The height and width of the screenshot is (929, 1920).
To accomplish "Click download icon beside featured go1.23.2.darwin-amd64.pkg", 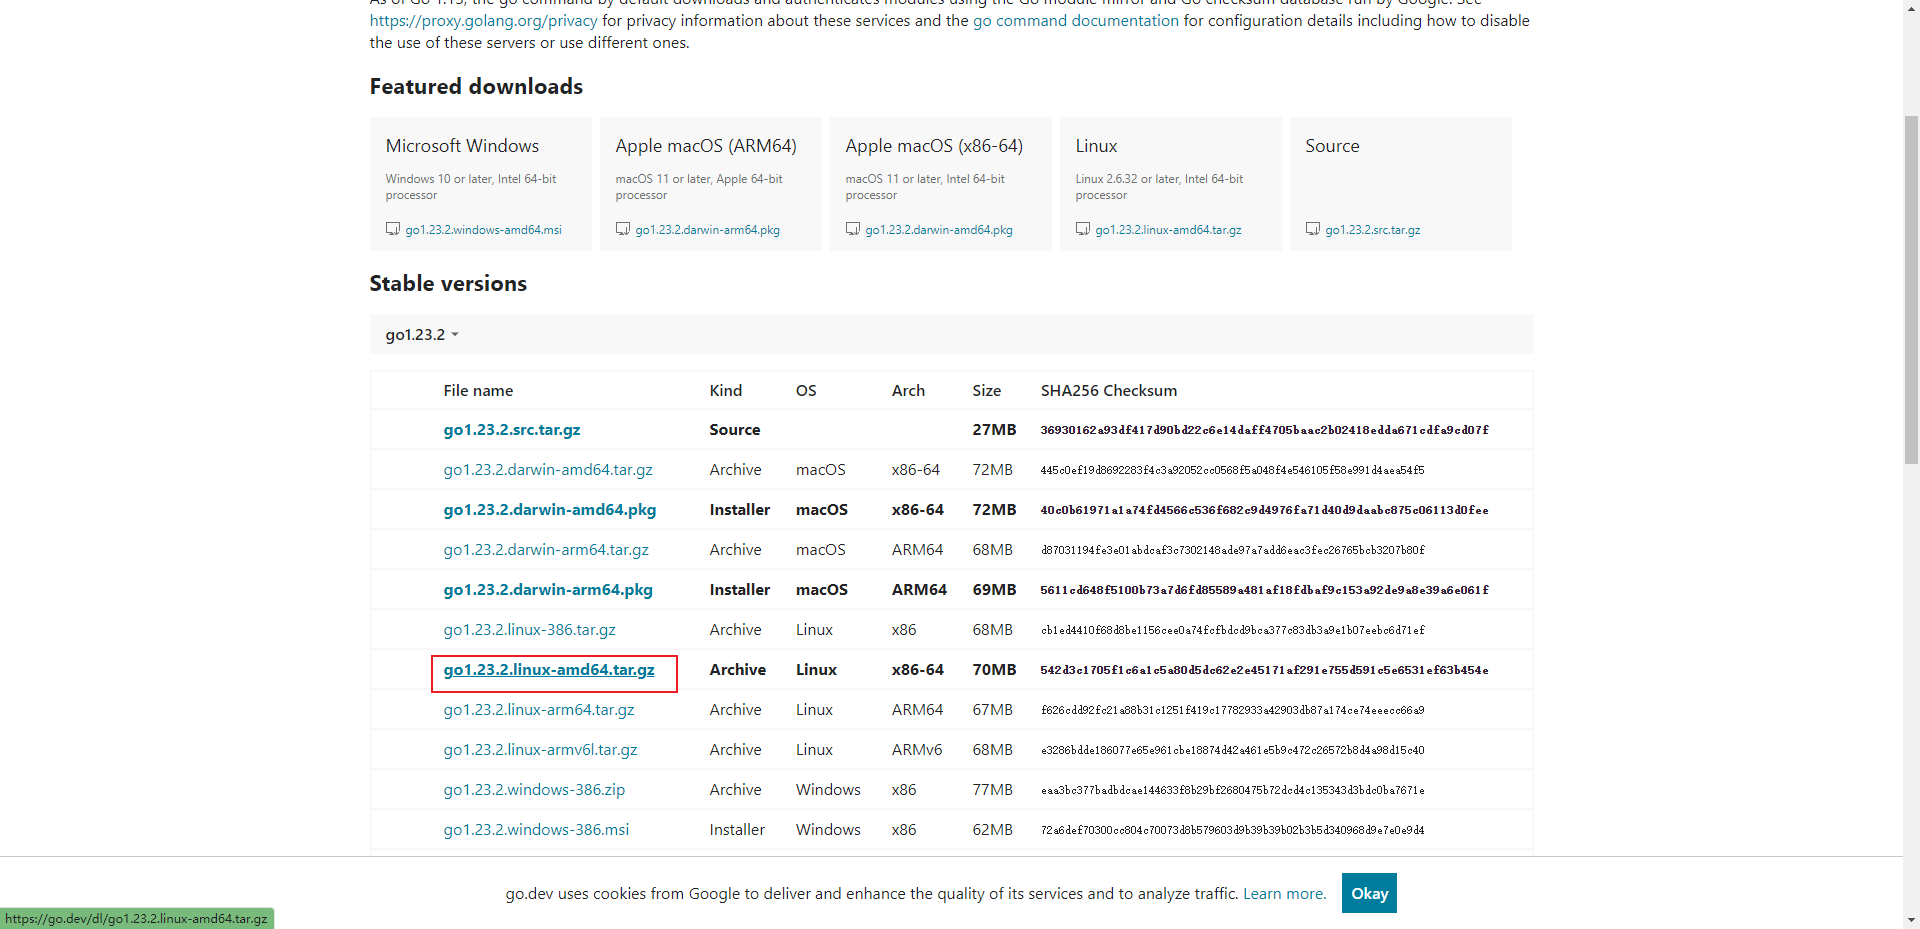I will (x=853, y=229).
